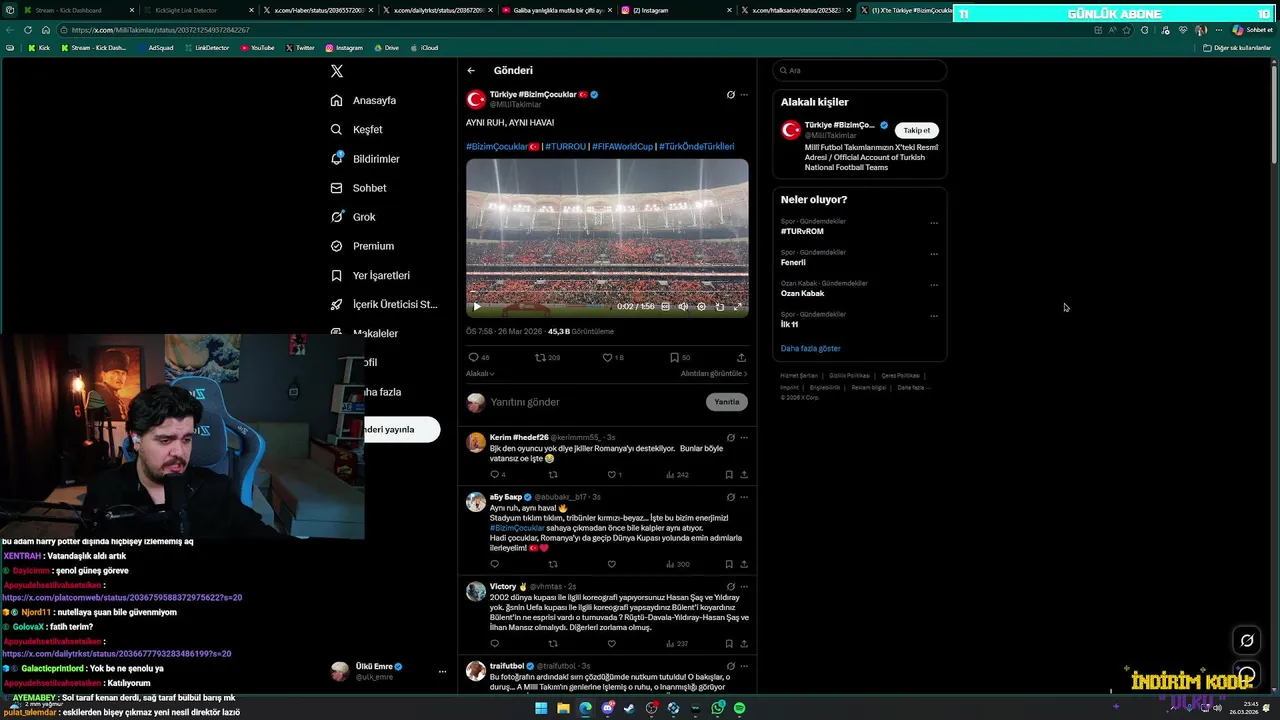
Task: Open Diğer sık kullanılanlar folder
Action: 1236,48
